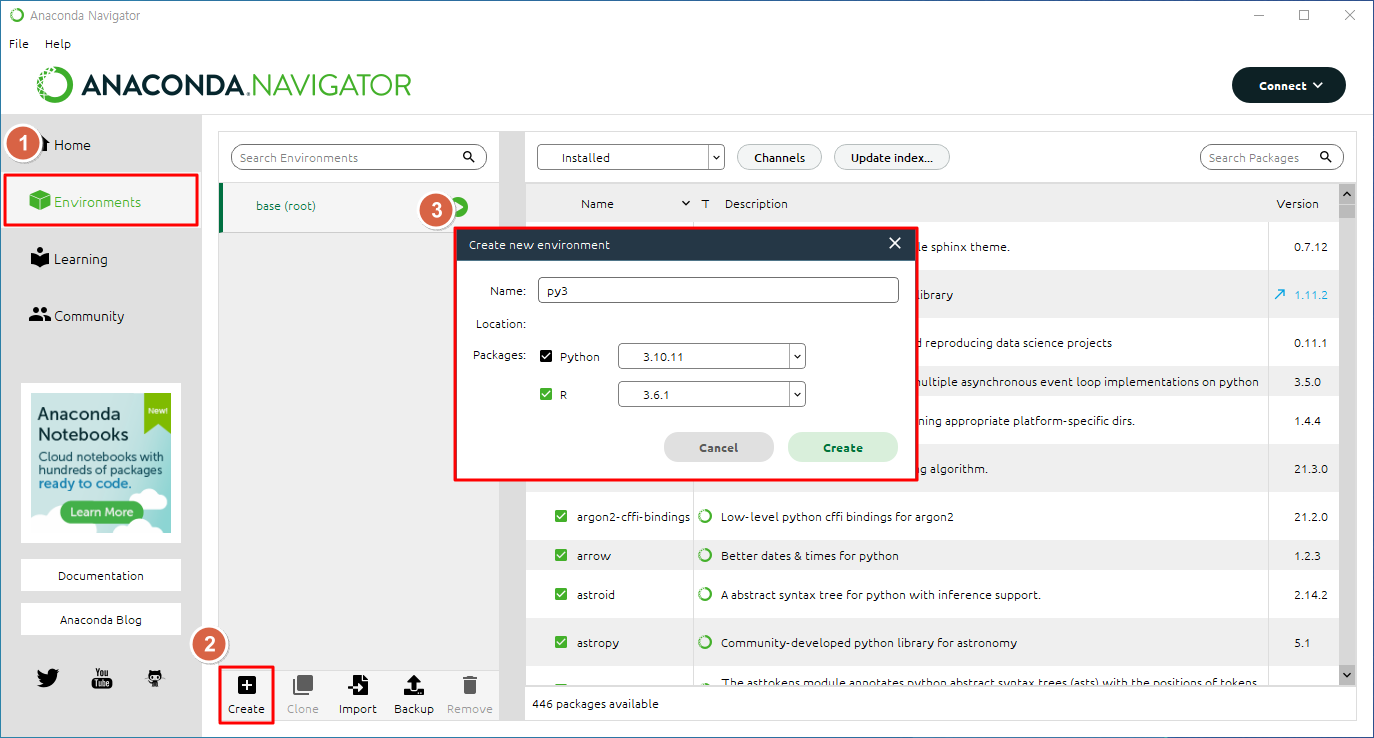Screen dimensions: 1374x738
Task: Open Anaconda's Twitter page icon
Action: (x=48, y=678)
